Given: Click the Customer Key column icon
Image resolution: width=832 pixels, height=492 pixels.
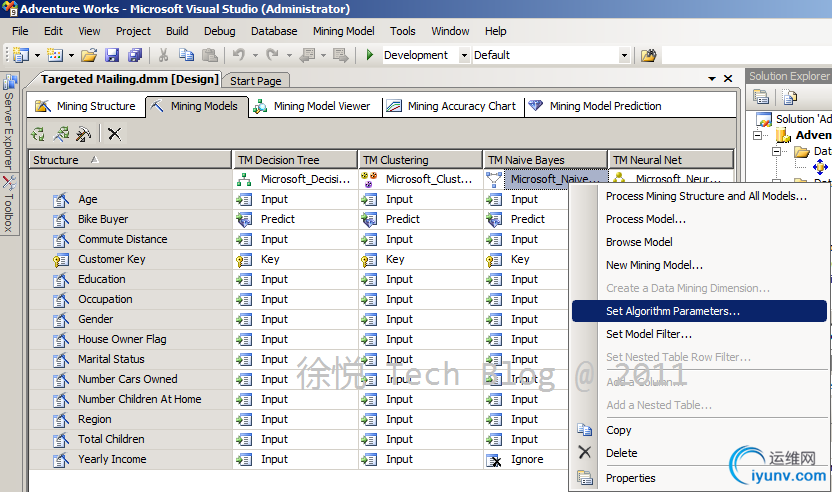Looking at the screenshot, I should (x=61, y=260).
